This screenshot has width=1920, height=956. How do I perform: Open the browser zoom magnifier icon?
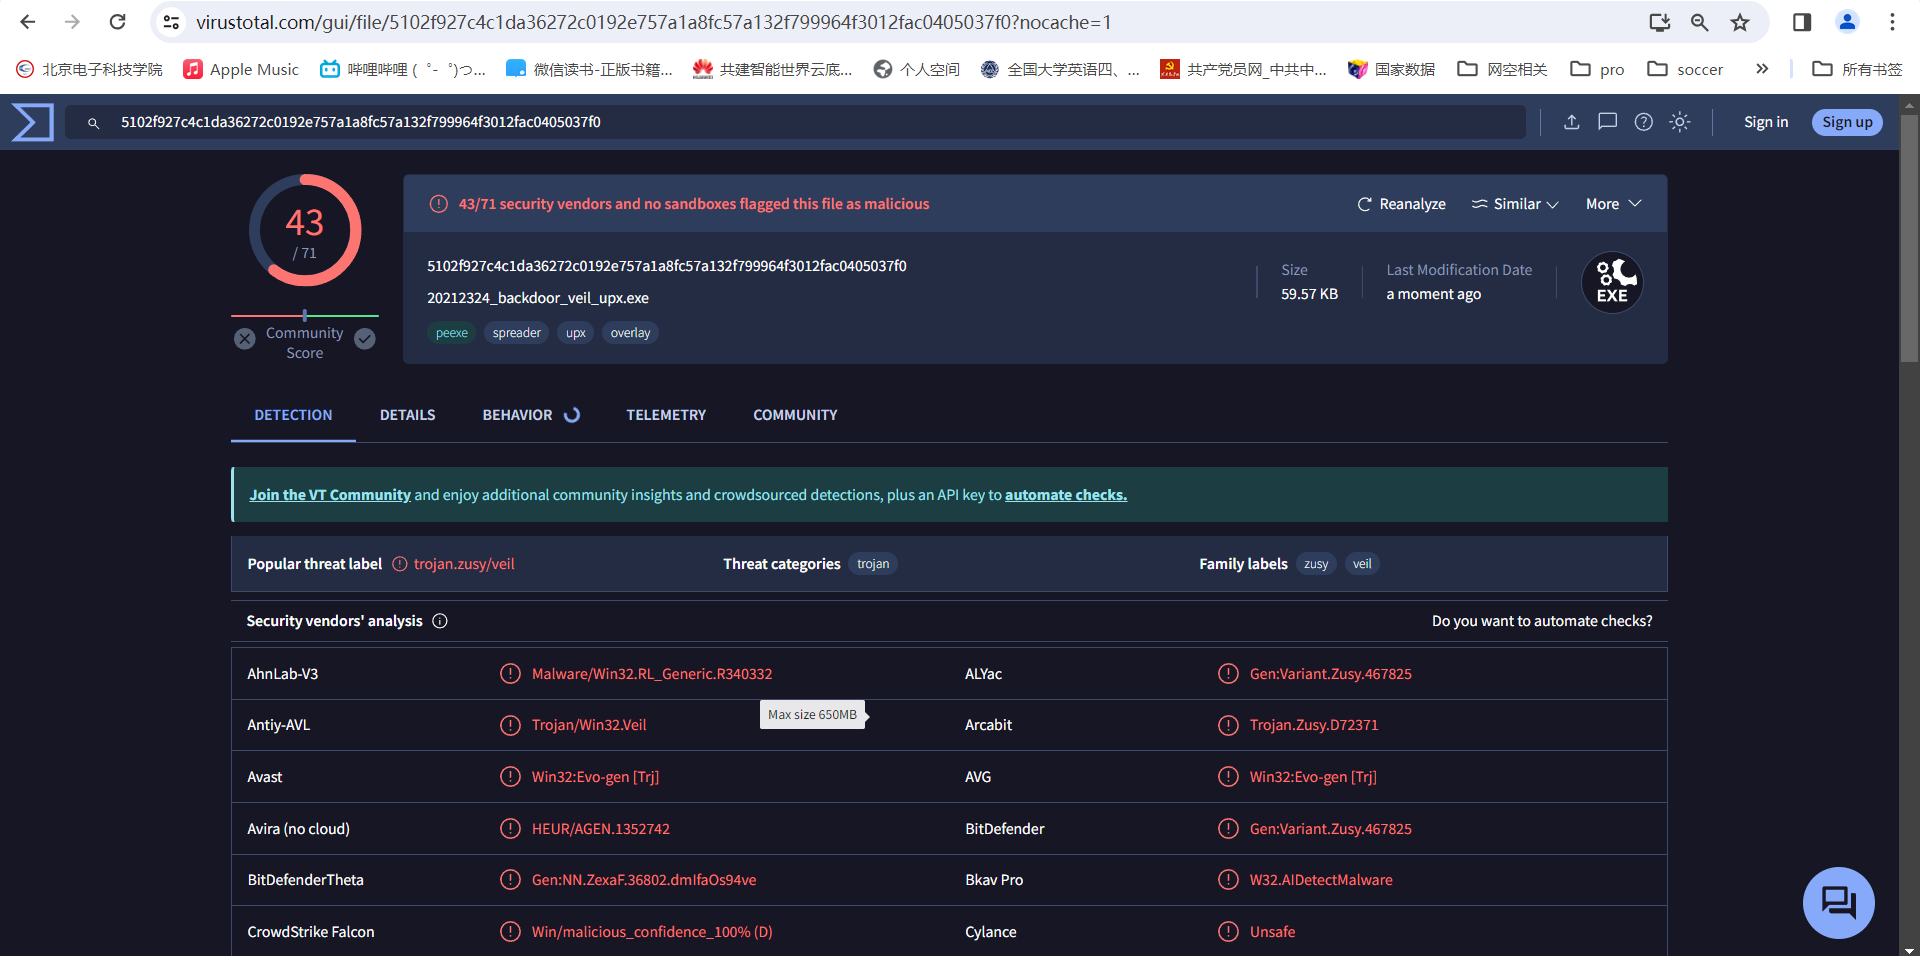point(1699,22)
